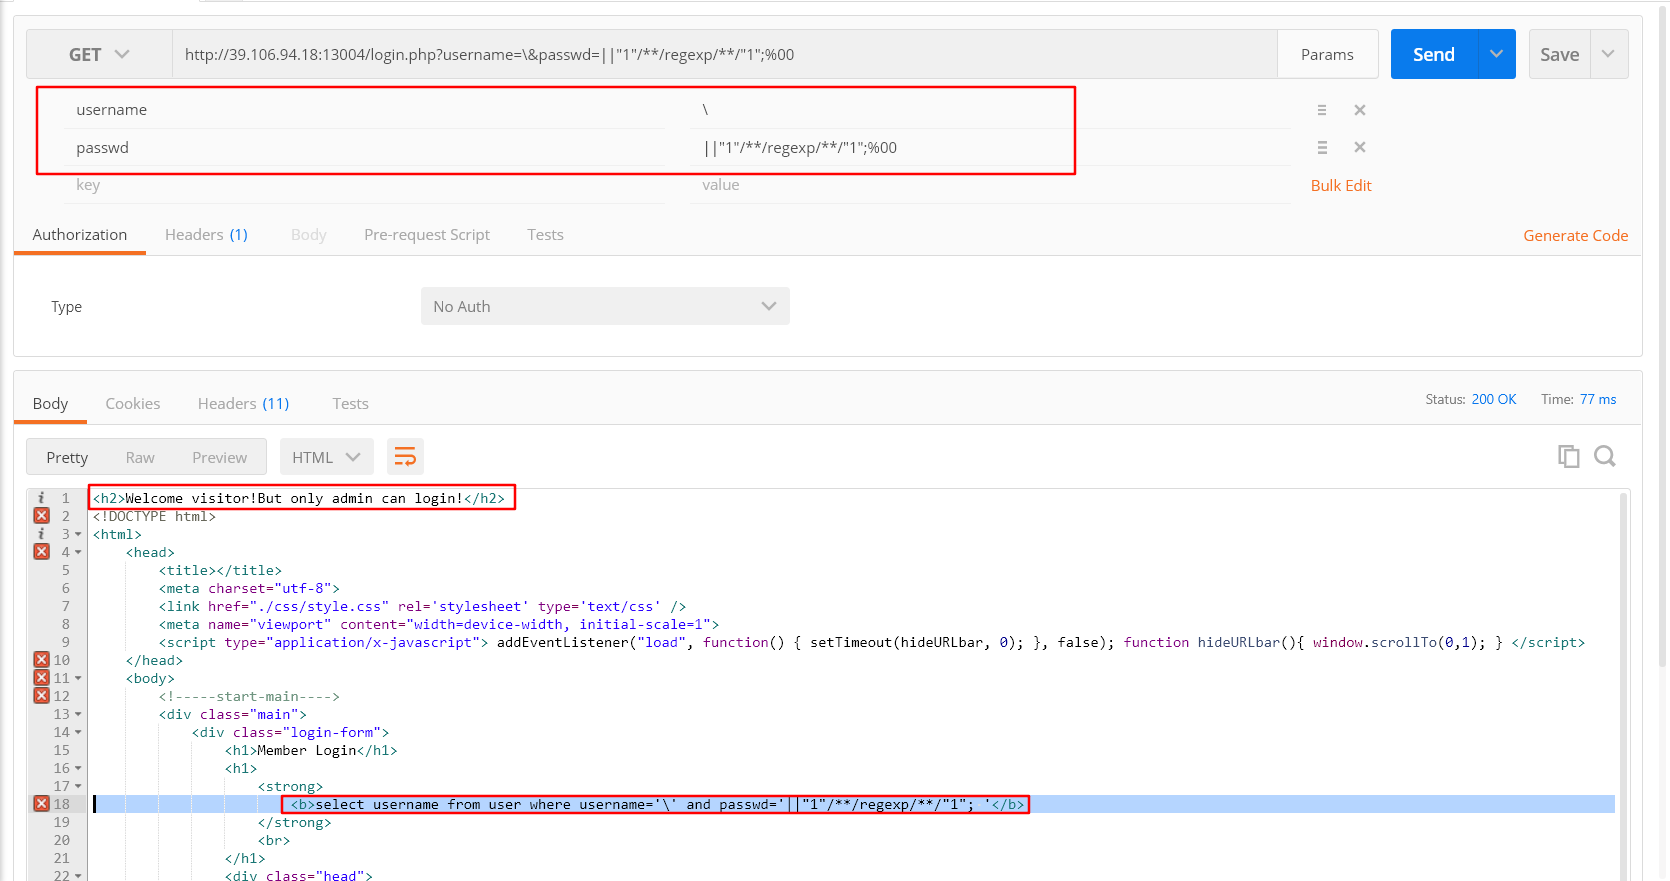The width and height of the screenshot is (1670, 881).
Task: Collapse the strong block at line 17
Action: coord(78,787)
